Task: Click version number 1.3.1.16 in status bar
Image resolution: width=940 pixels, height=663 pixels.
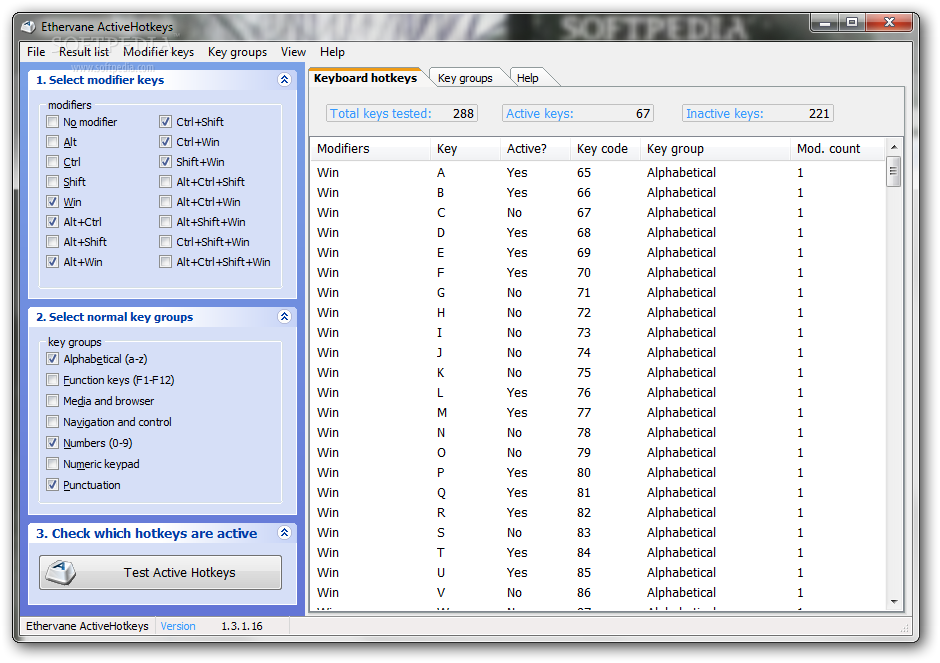Action: coord(242,626)
